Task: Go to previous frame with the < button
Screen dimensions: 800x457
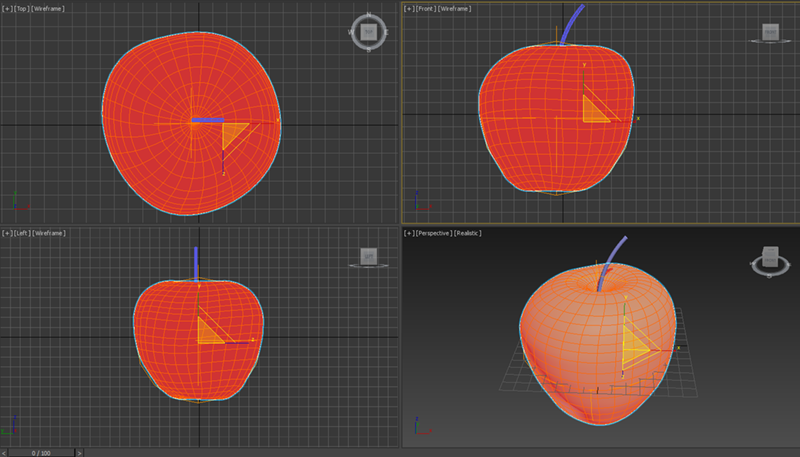Action: 4,453
